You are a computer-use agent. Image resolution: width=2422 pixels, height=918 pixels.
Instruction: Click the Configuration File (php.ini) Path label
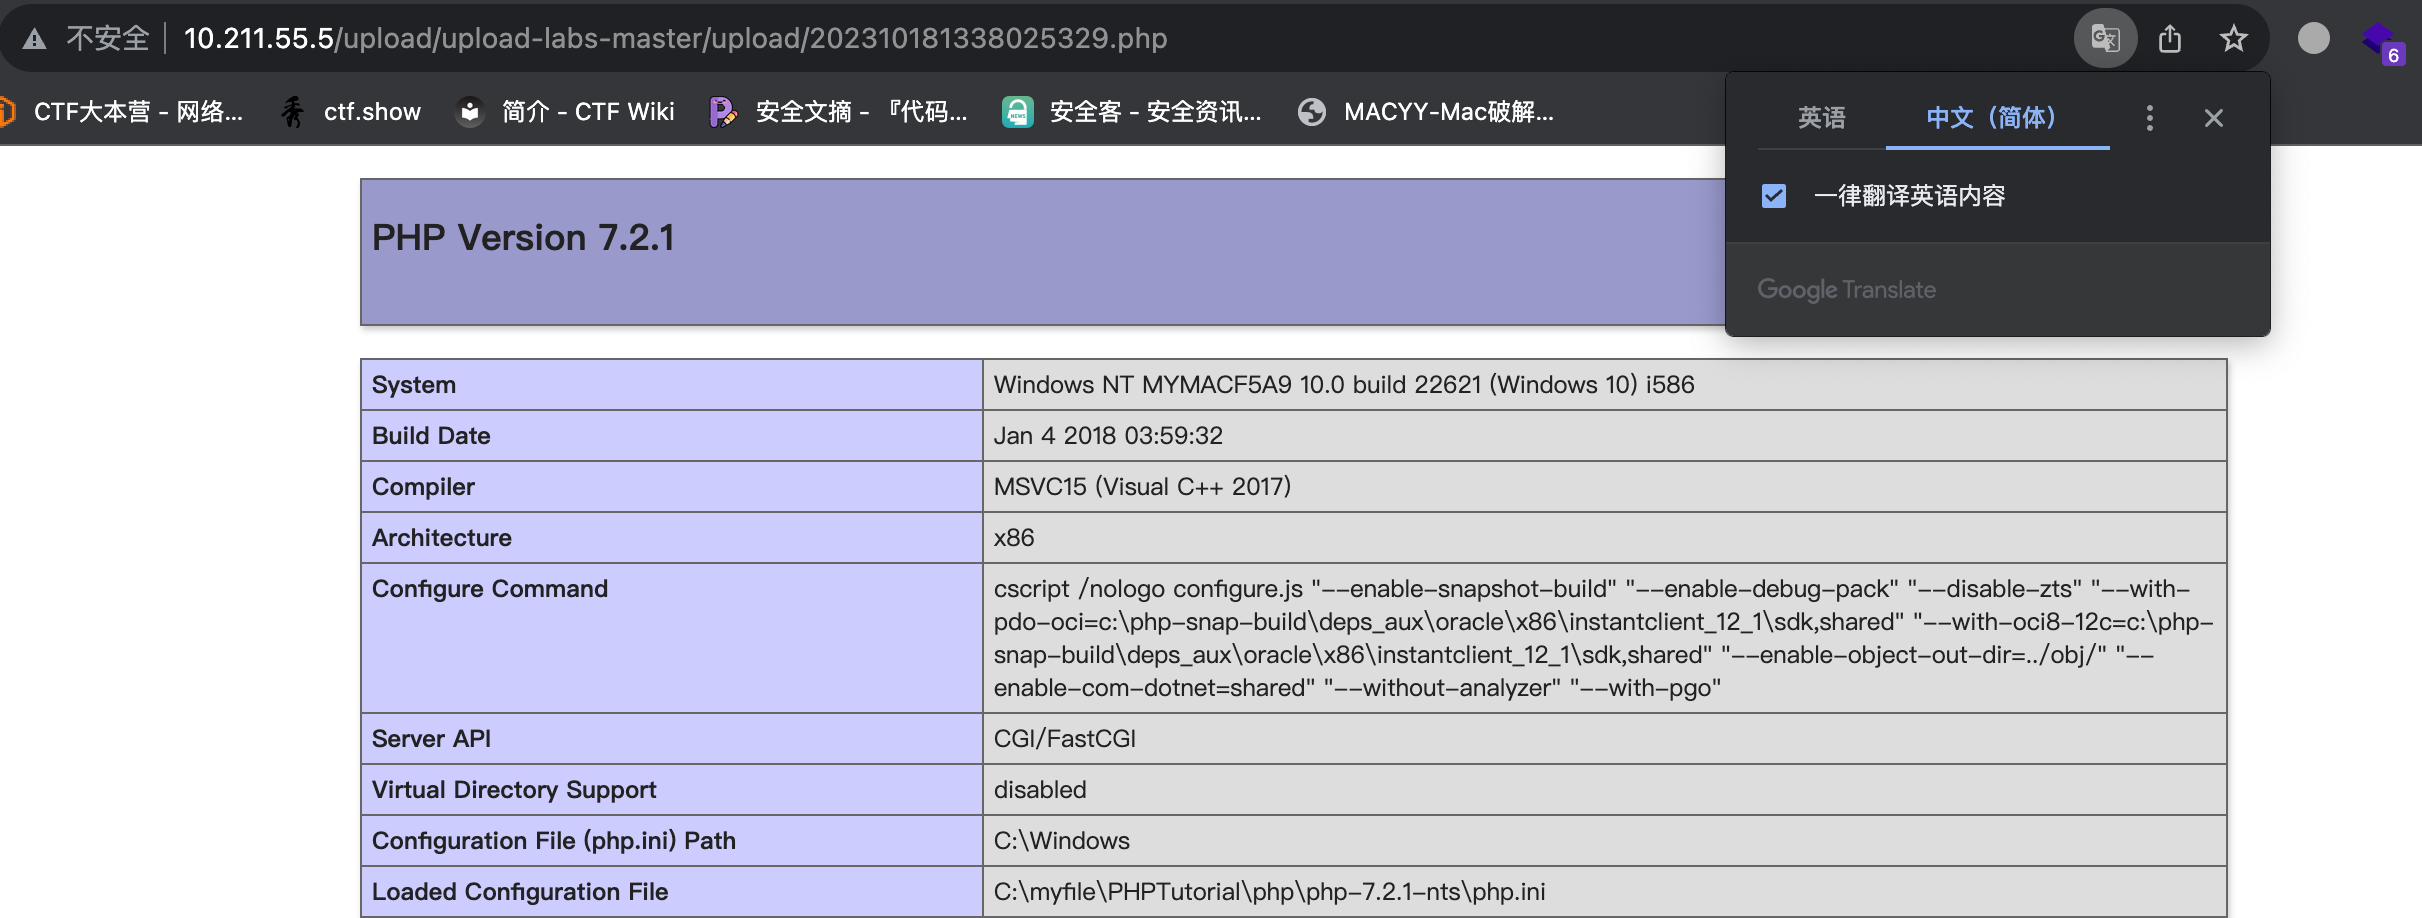[x=554, y=841]
